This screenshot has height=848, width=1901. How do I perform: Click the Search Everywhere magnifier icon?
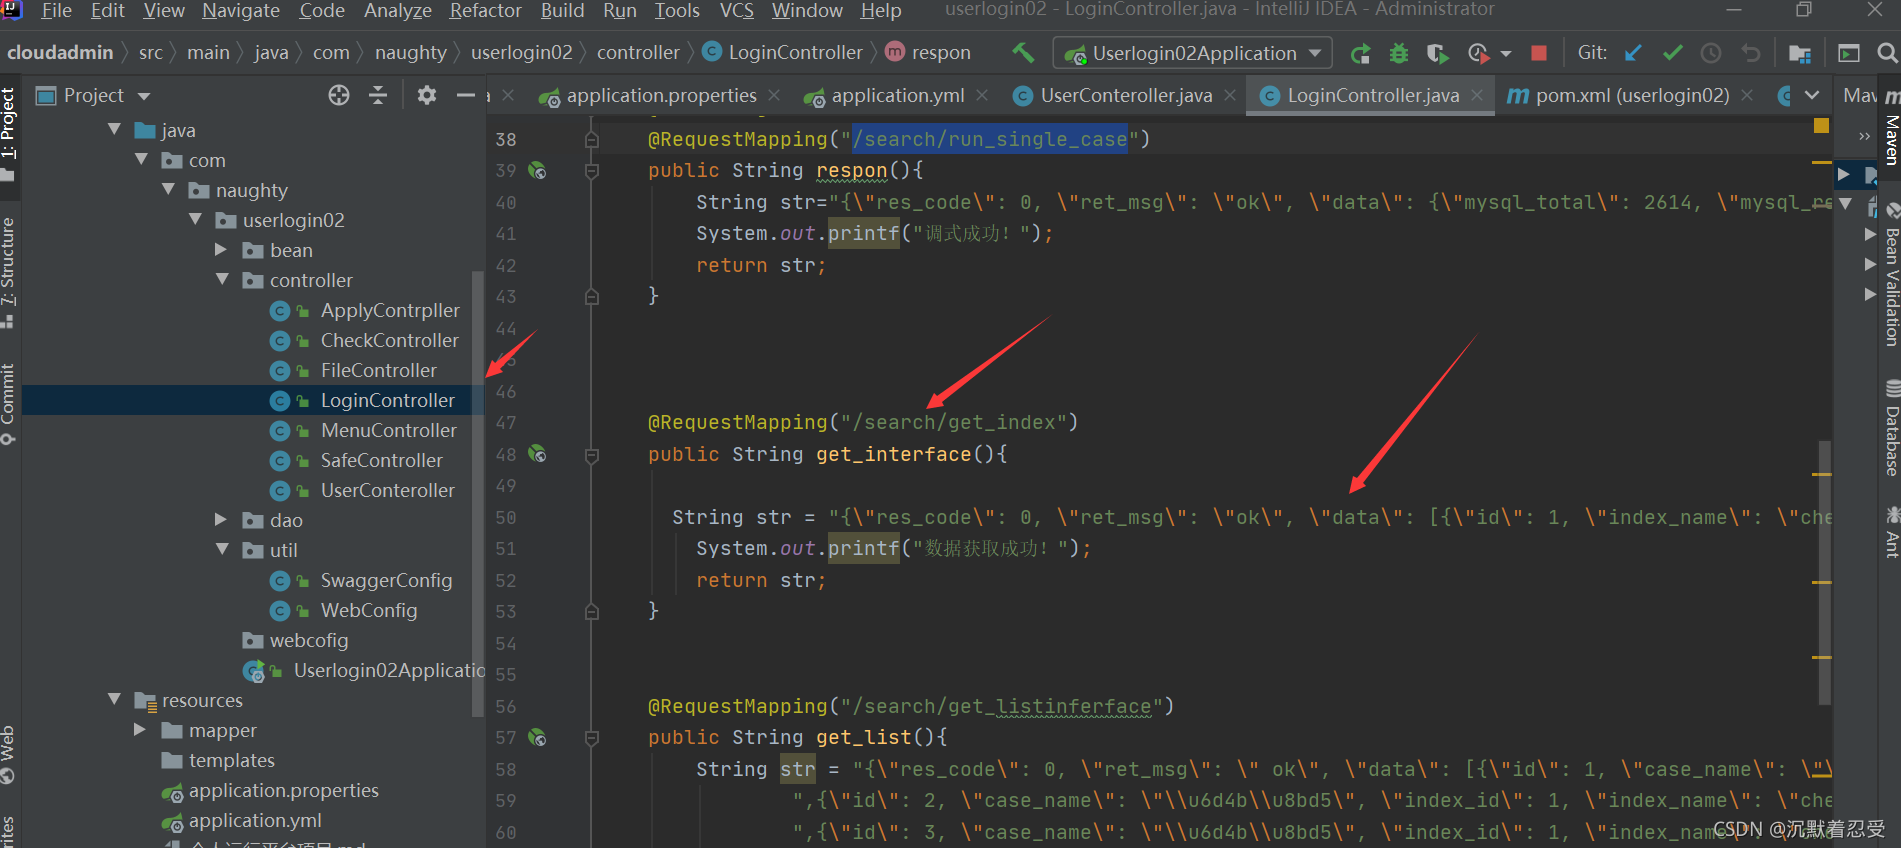point(1887,53)
